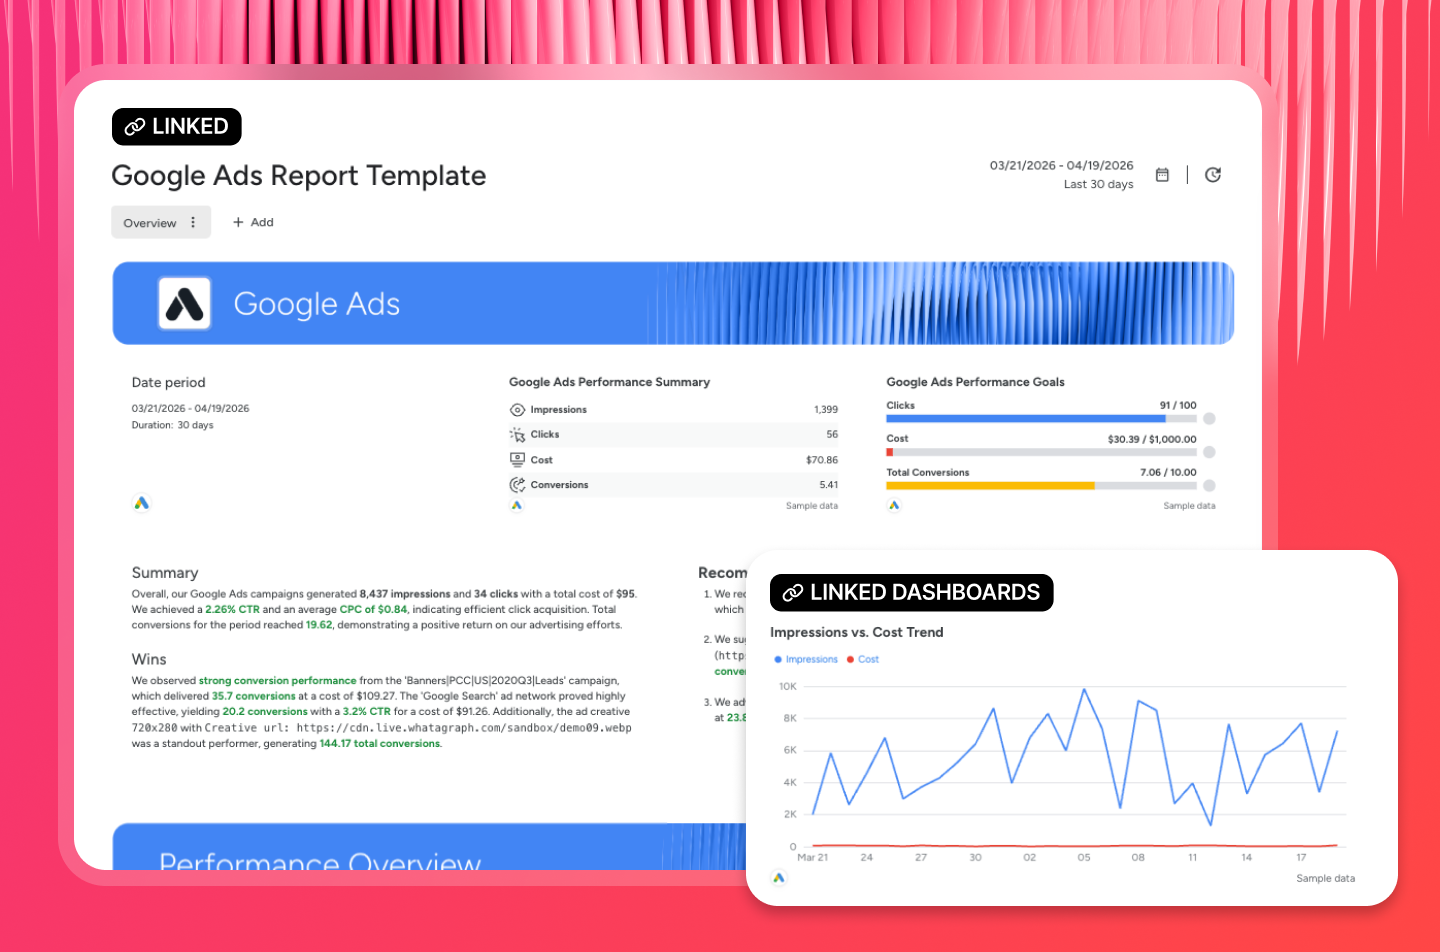The height and width of the screenshot is (952, 1440).
Task: Click the CPC of $0.84 highlighted text
Action: point(373,609)
